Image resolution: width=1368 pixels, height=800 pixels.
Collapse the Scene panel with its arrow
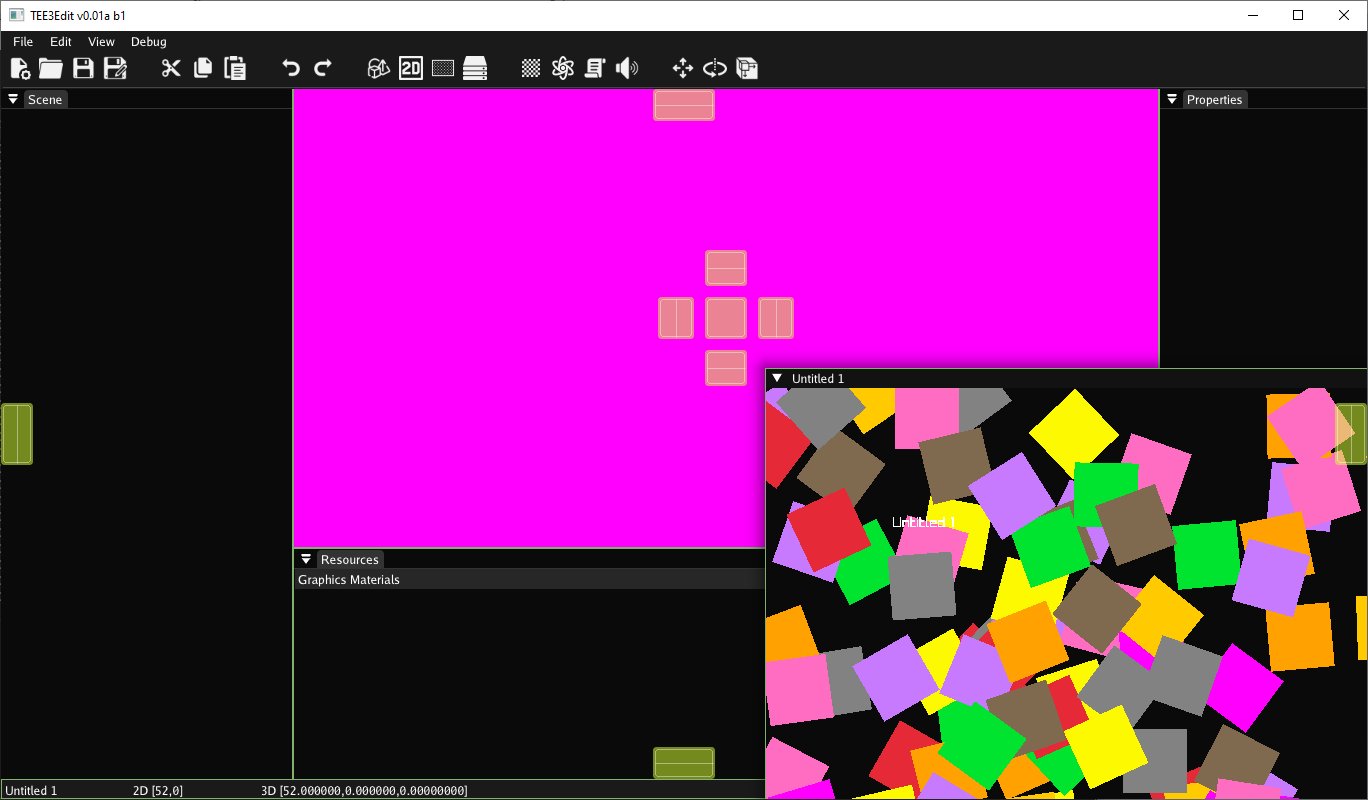[x=12, y=99]
